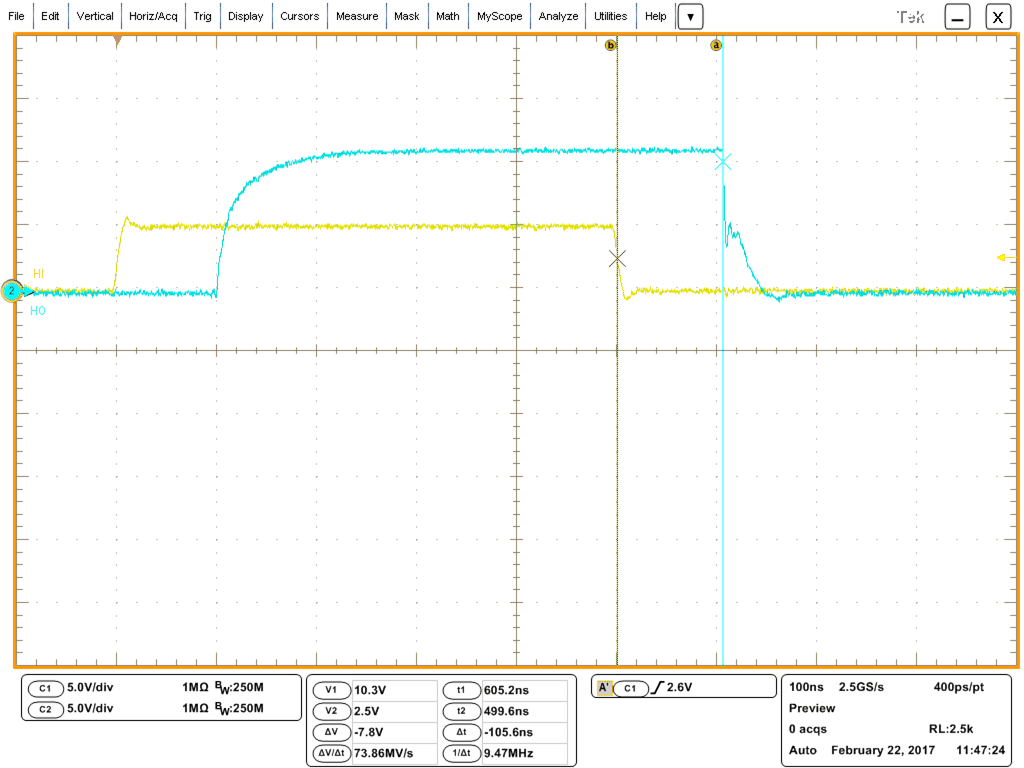The width and height of the screenshot is (1024, 768).
Task: Open the Measure menu
Action: coord(357,16)
